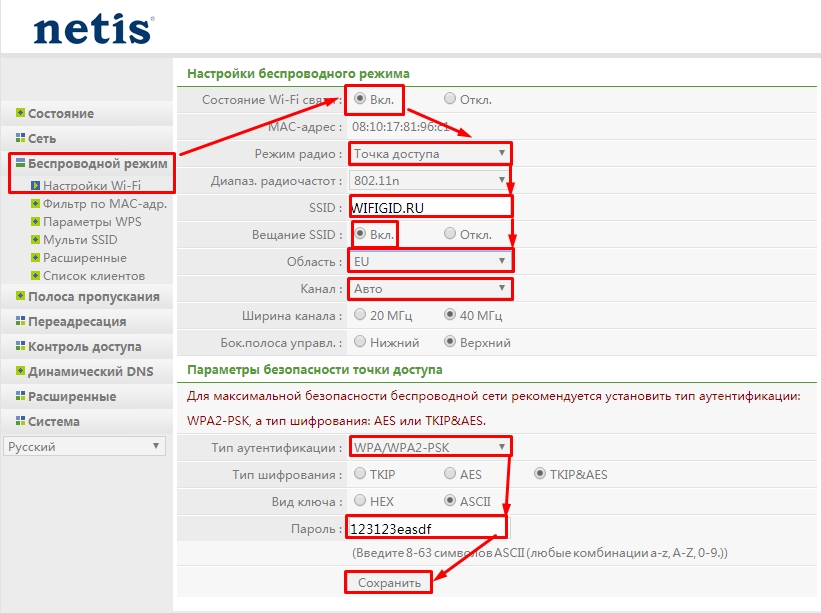
Task: Click the icon next to Параметры WPS
Action: [x=35, y=222]
